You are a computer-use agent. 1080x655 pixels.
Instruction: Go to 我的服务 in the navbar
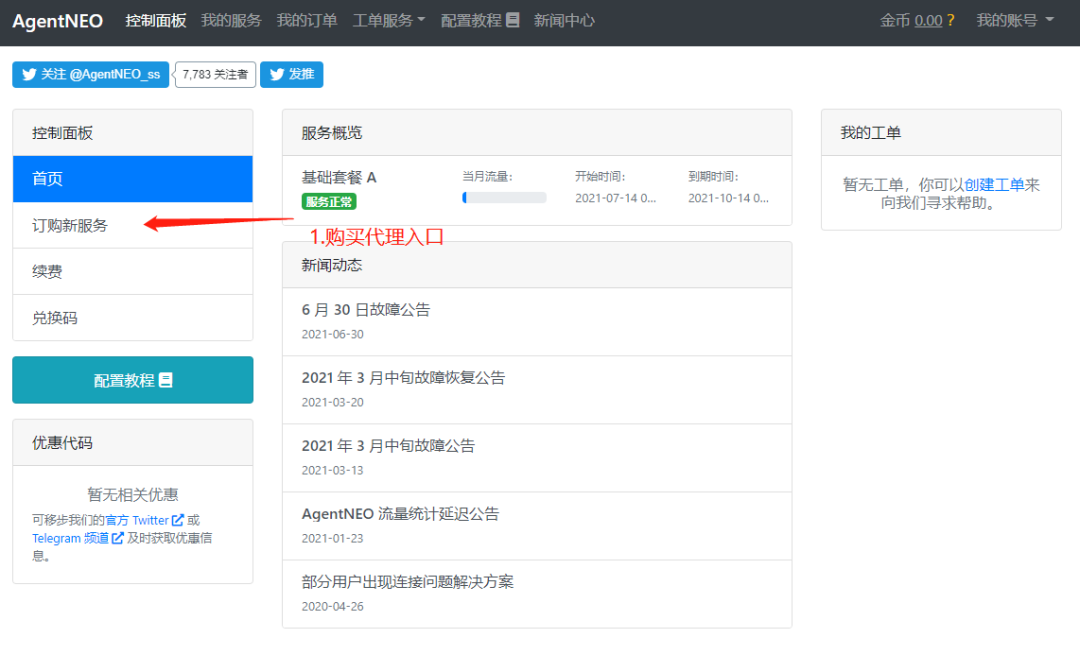coord(231,20)
